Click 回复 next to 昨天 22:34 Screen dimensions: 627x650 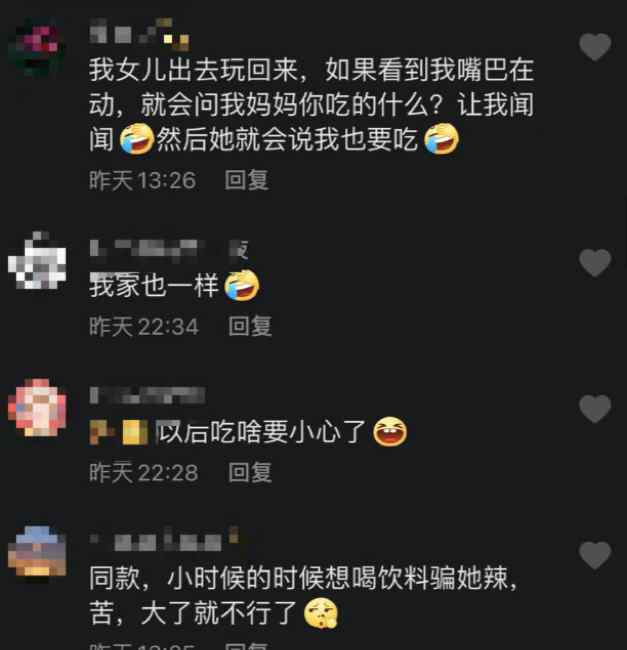pos(250,326)
